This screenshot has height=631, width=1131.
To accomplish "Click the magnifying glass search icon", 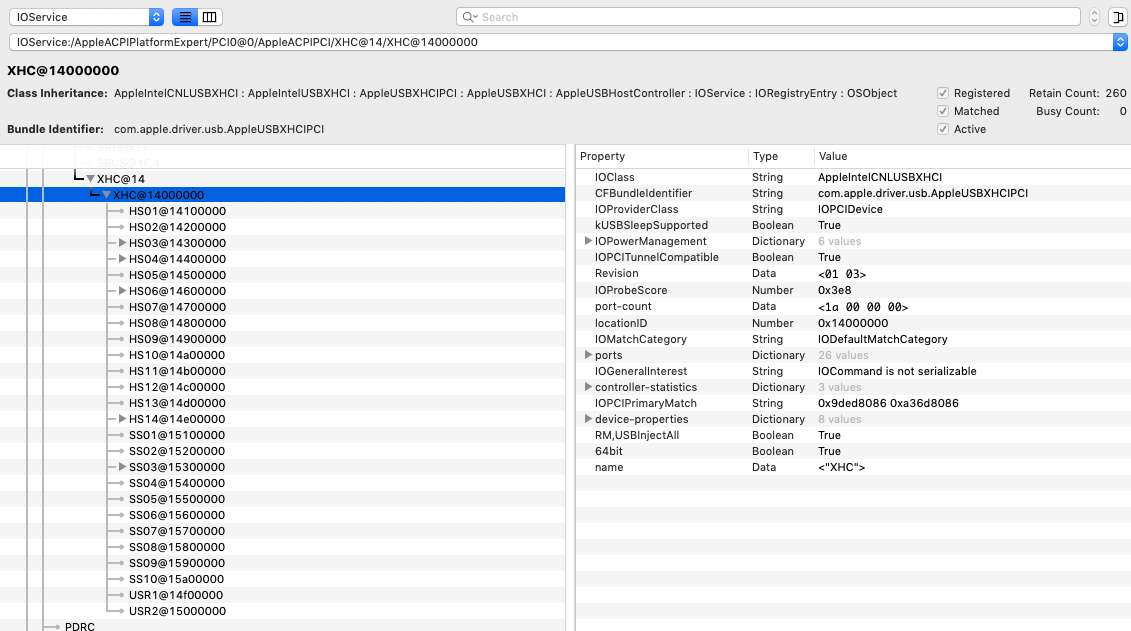I will [x=468, y=17].
